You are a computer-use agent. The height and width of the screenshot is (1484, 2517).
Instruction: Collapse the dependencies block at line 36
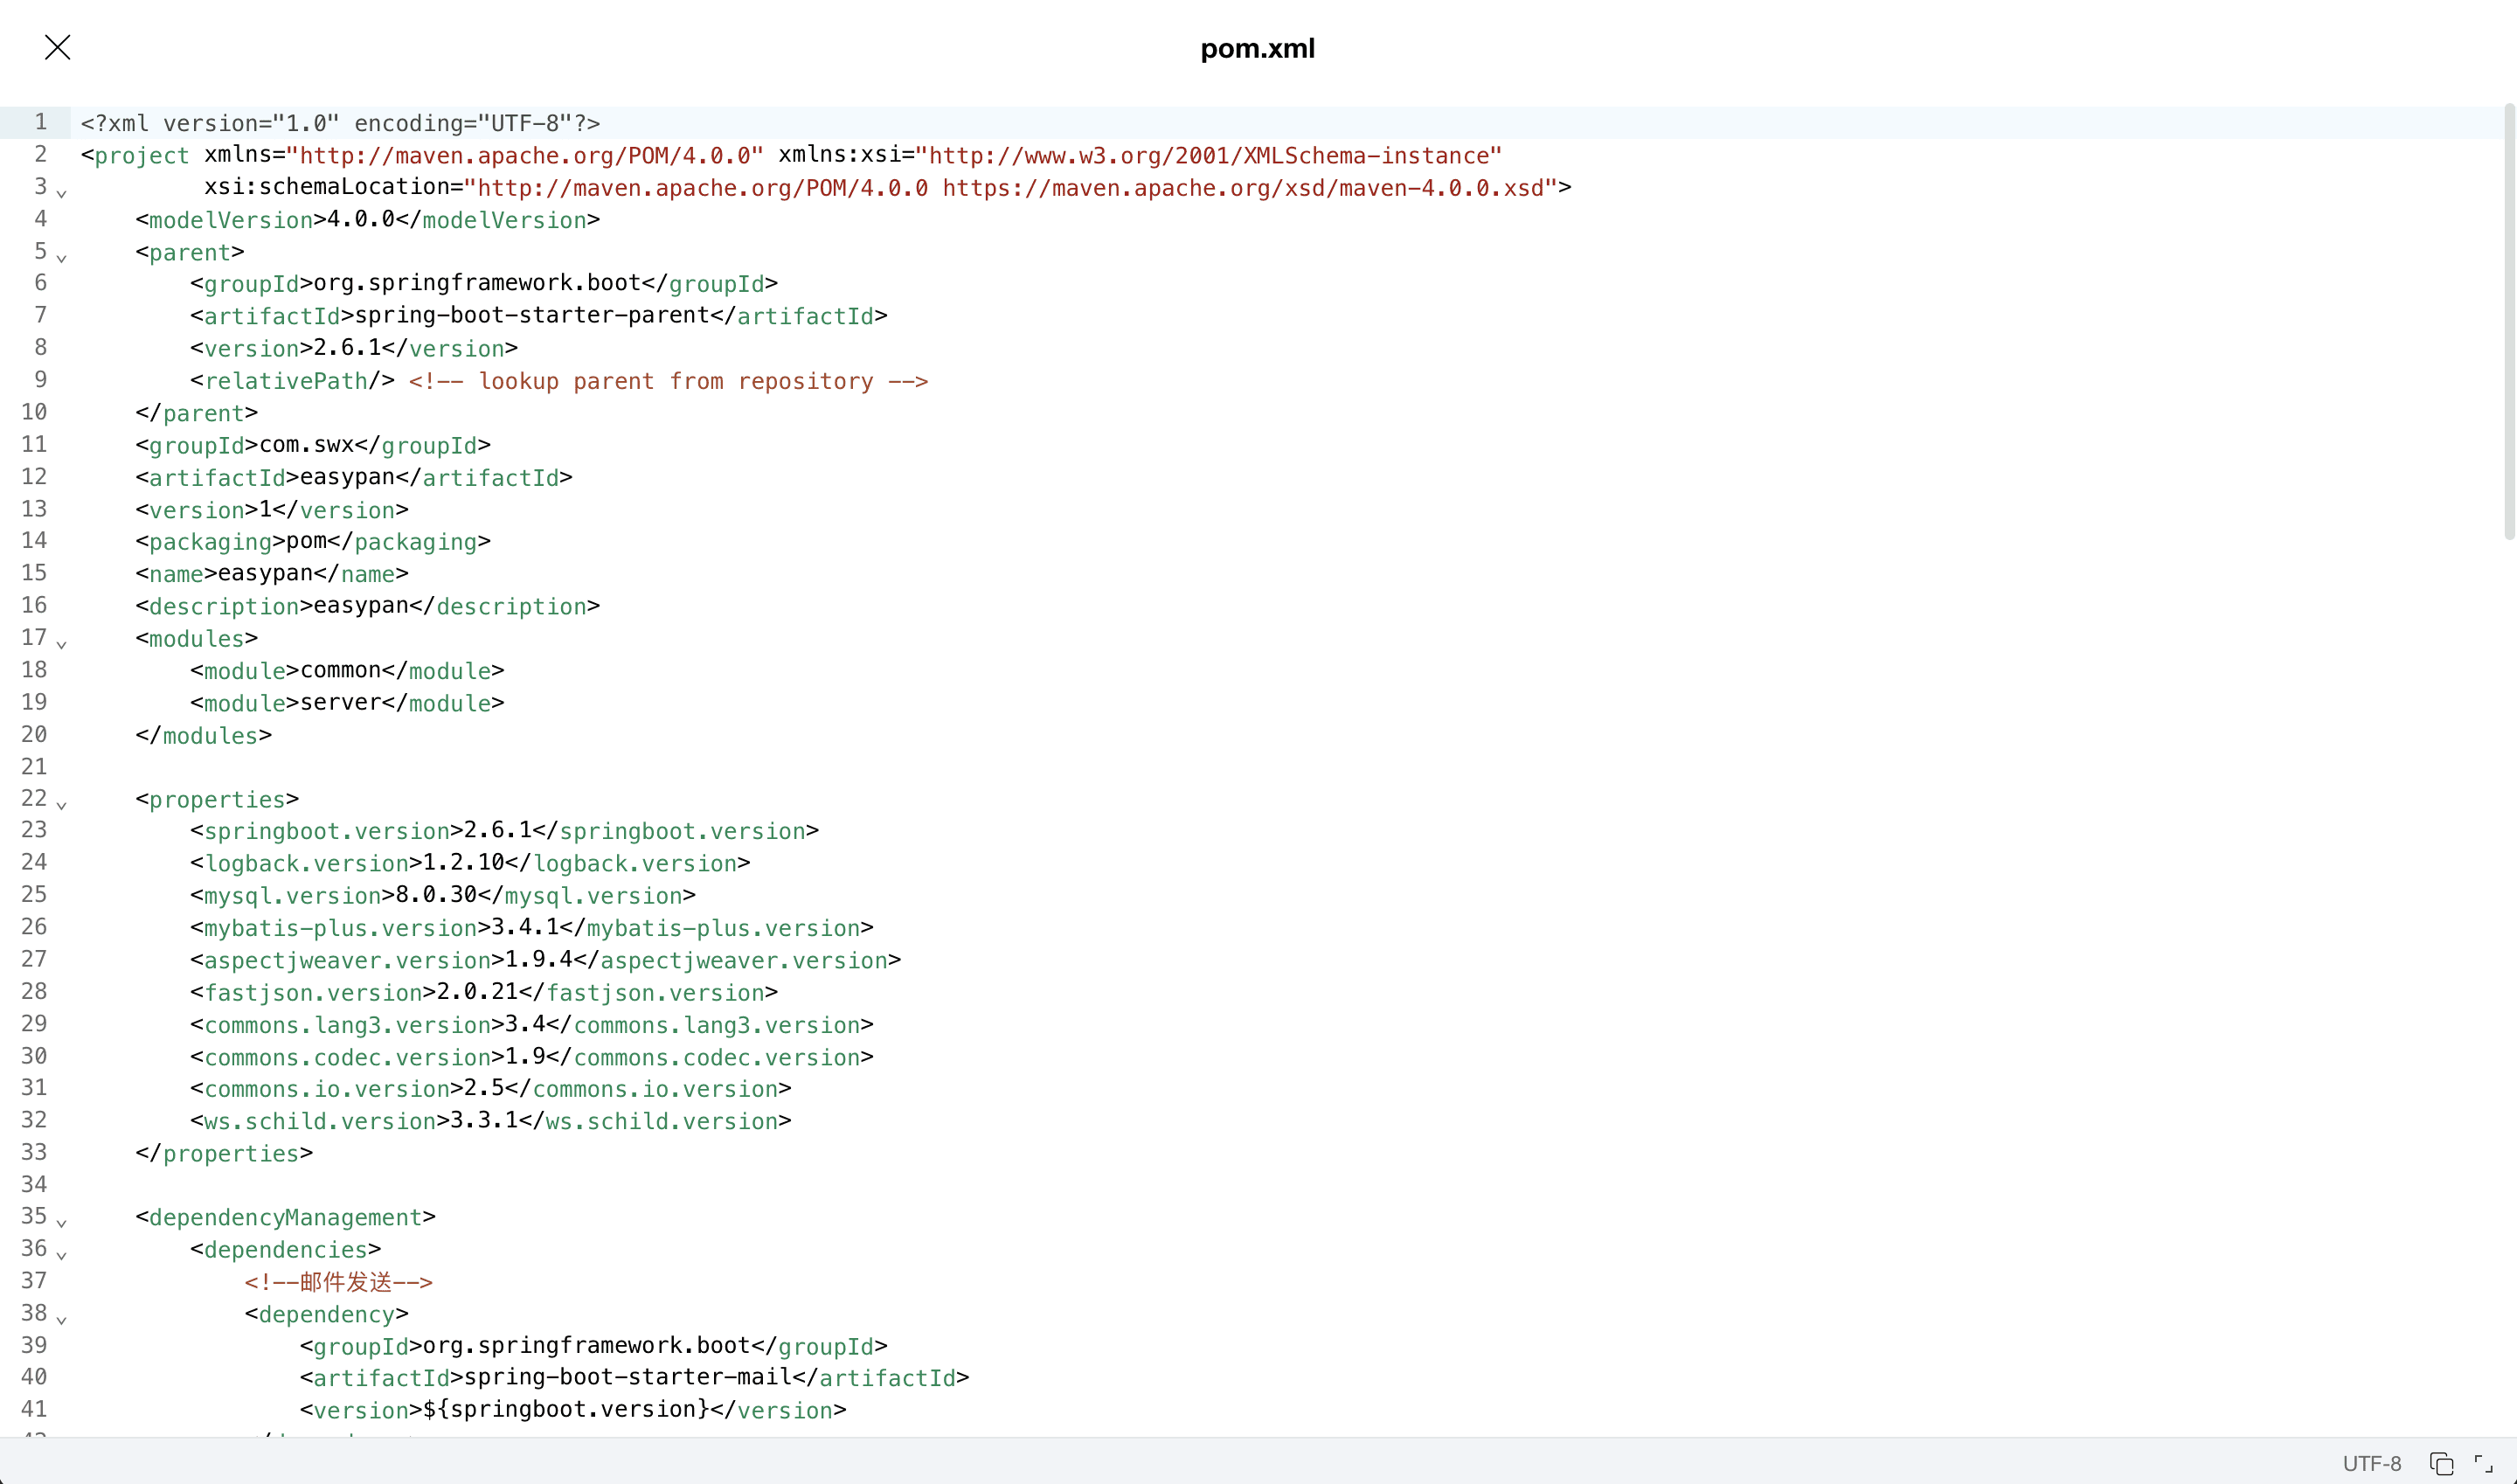coord(62,1255)
